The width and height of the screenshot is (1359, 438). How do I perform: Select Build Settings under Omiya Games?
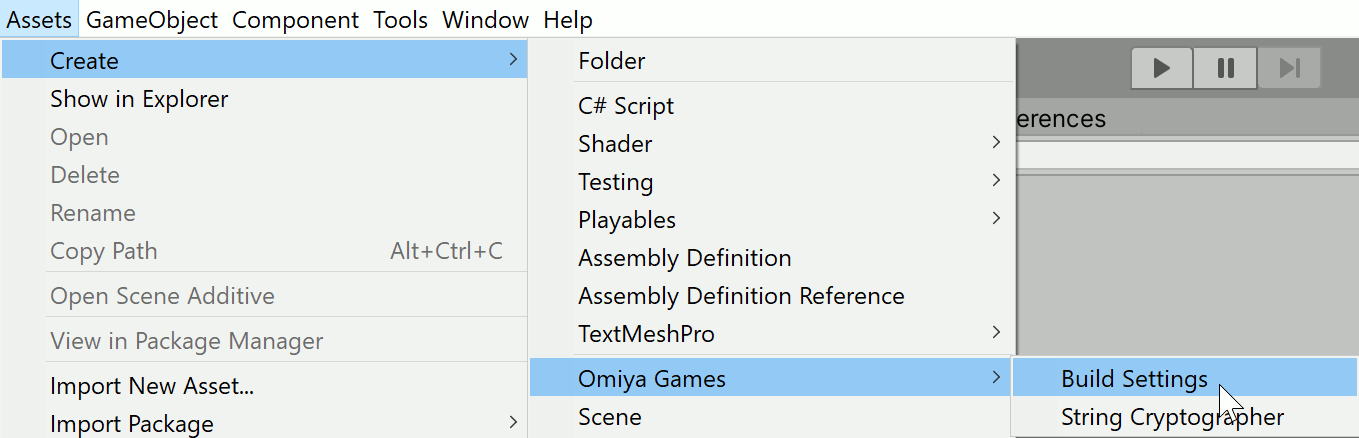(1134, 379)
